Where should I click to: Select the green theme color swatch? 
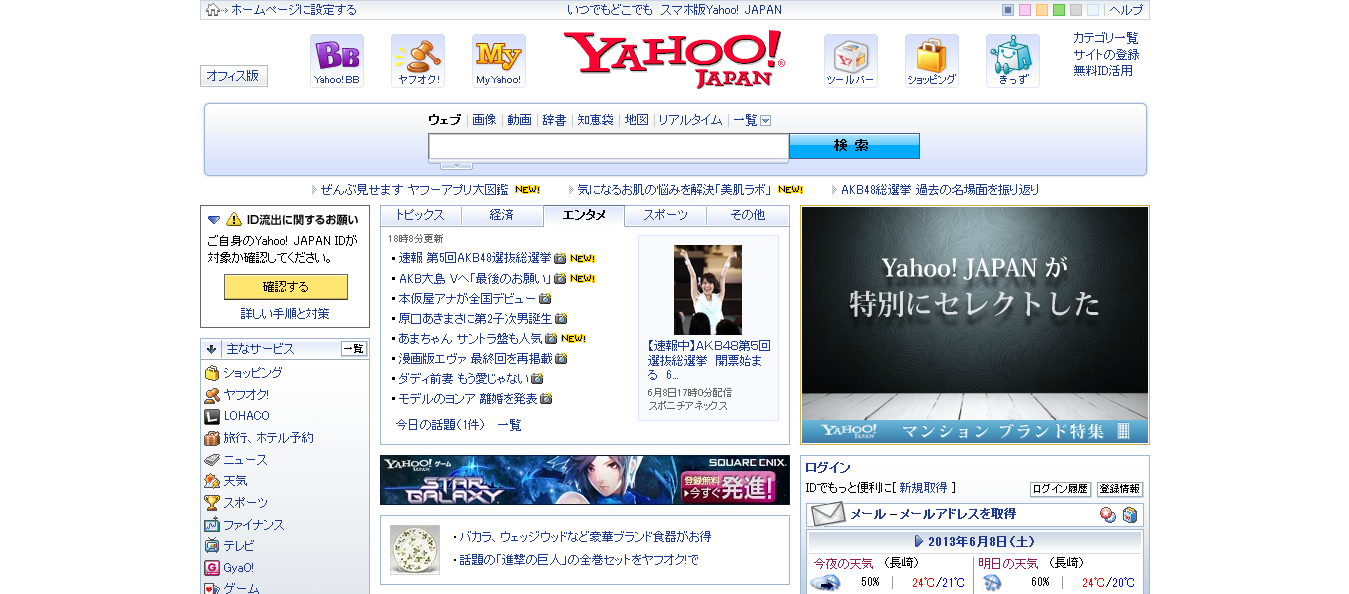click(1059, 10)
